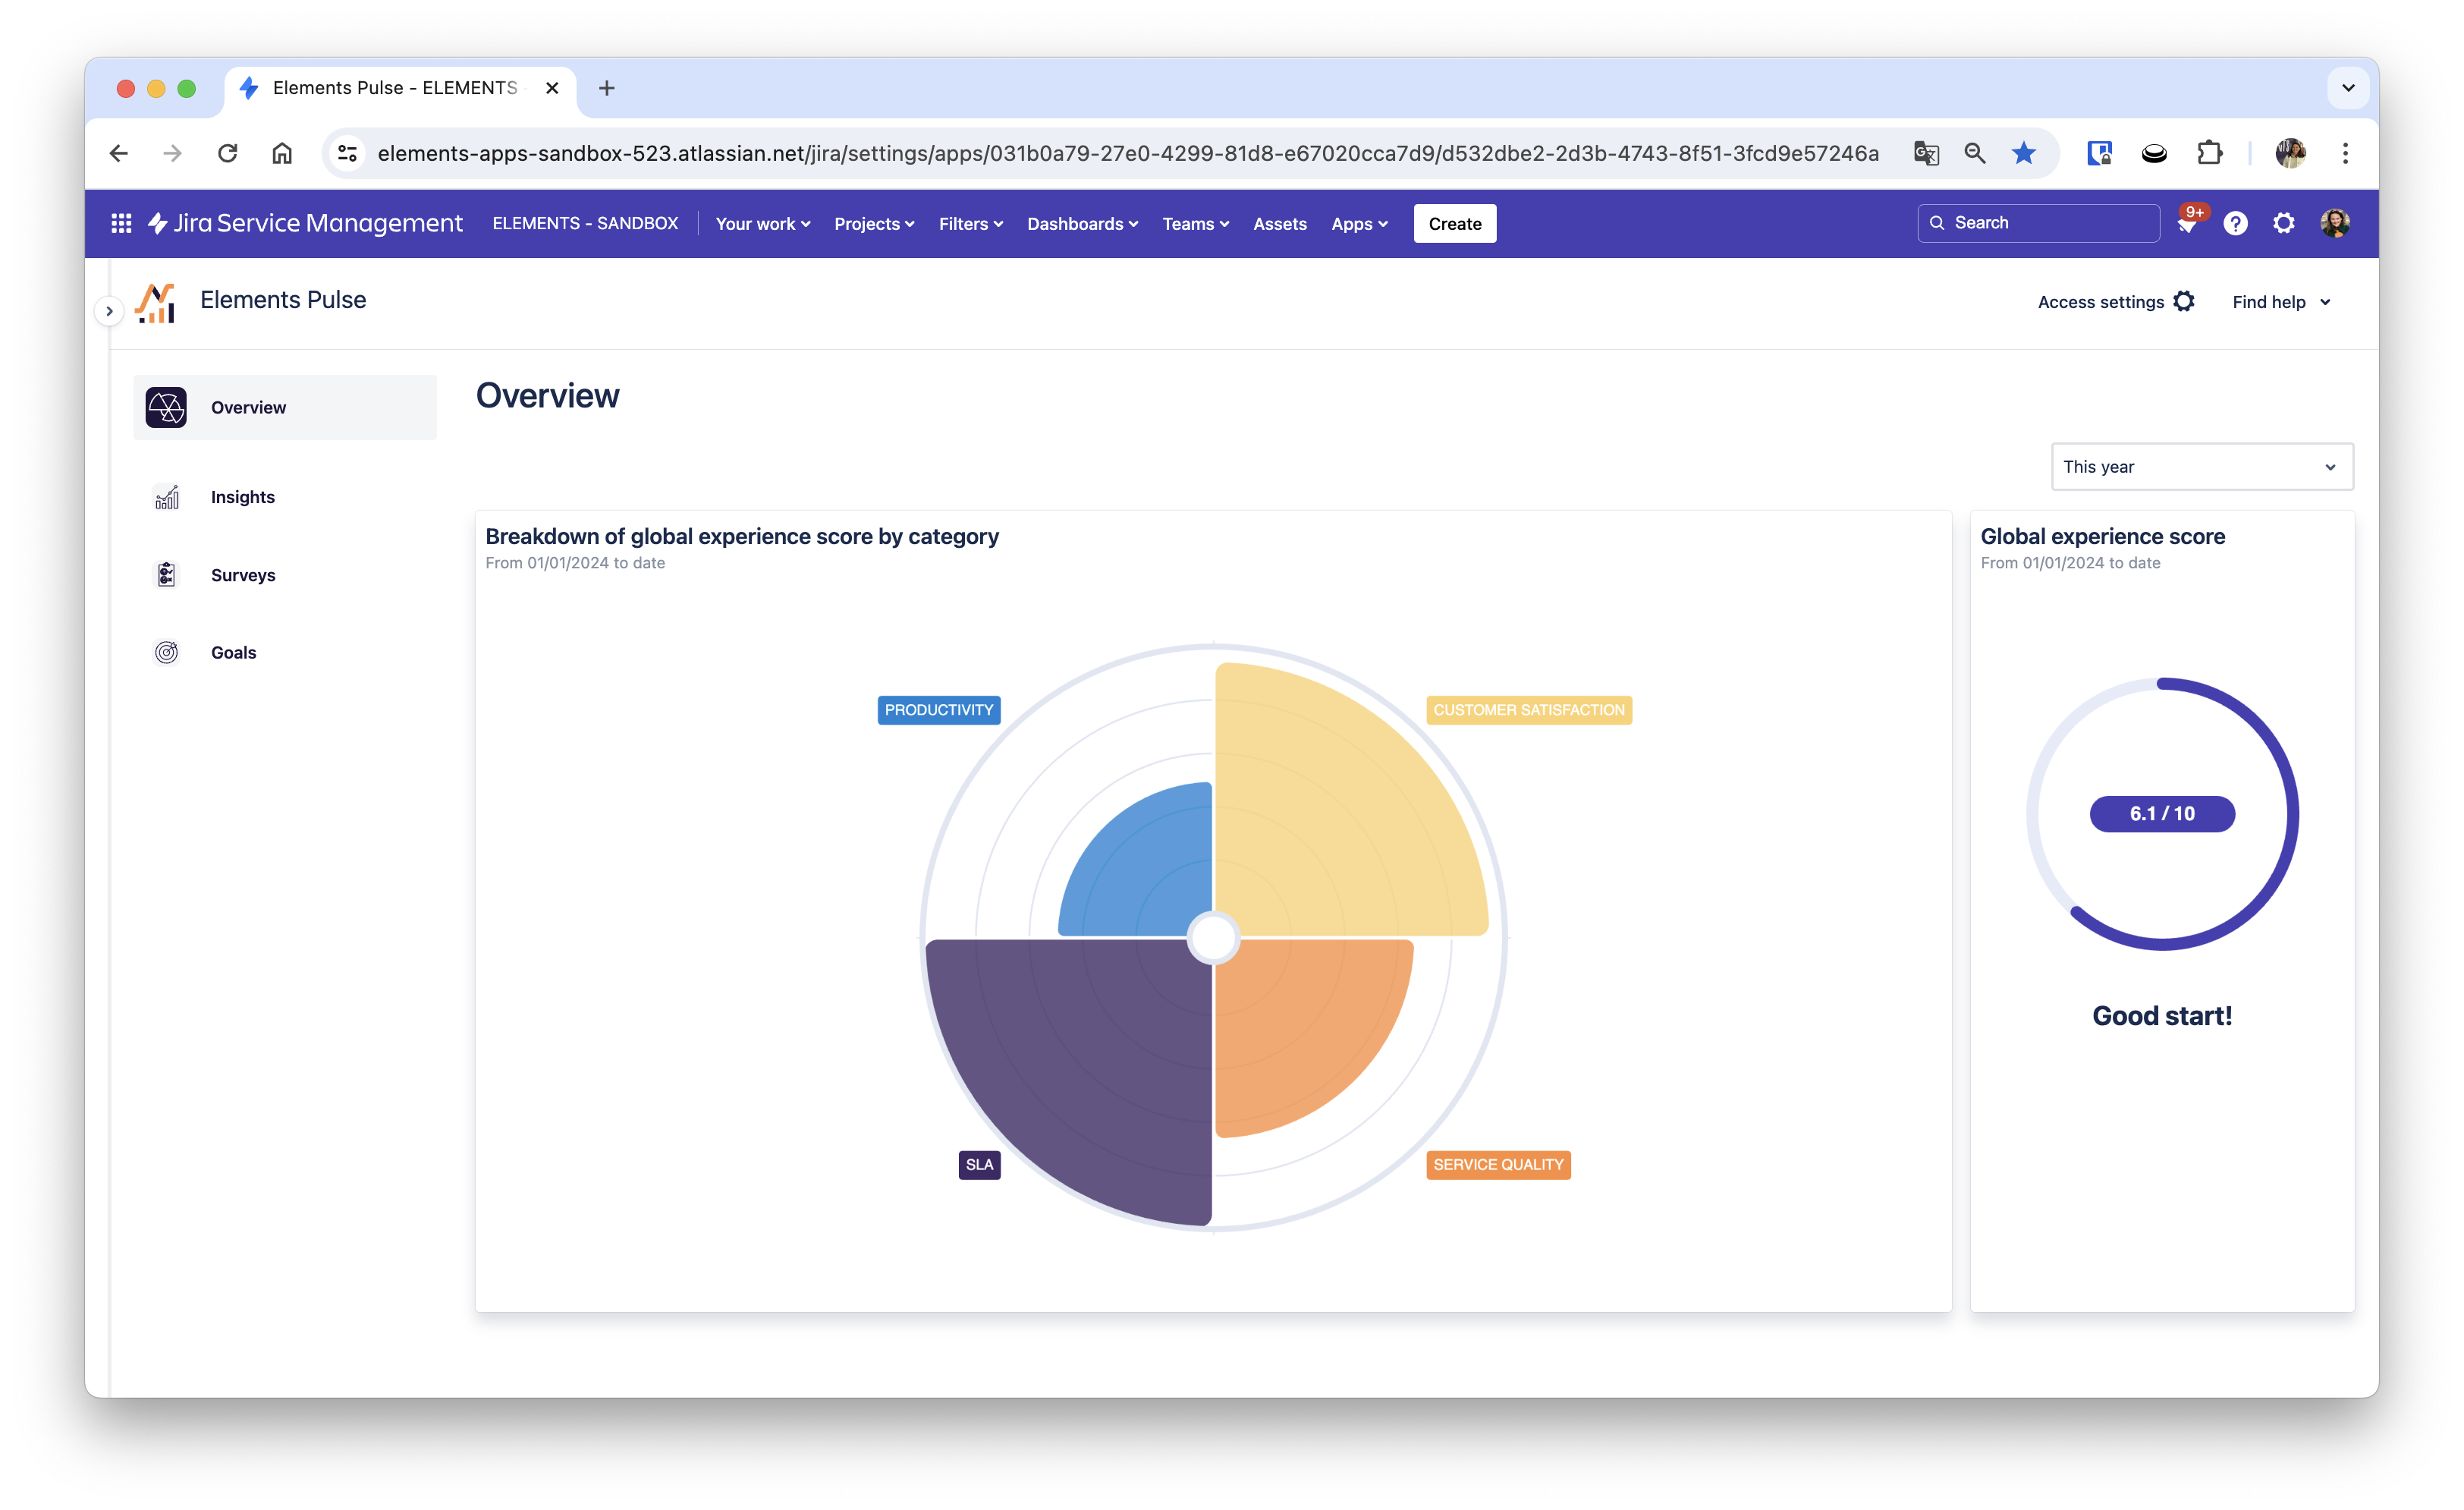Screen dimensions: 2464x1510
Task: Bookmark page with the star icon
Action: click(x=2023, y=153)
